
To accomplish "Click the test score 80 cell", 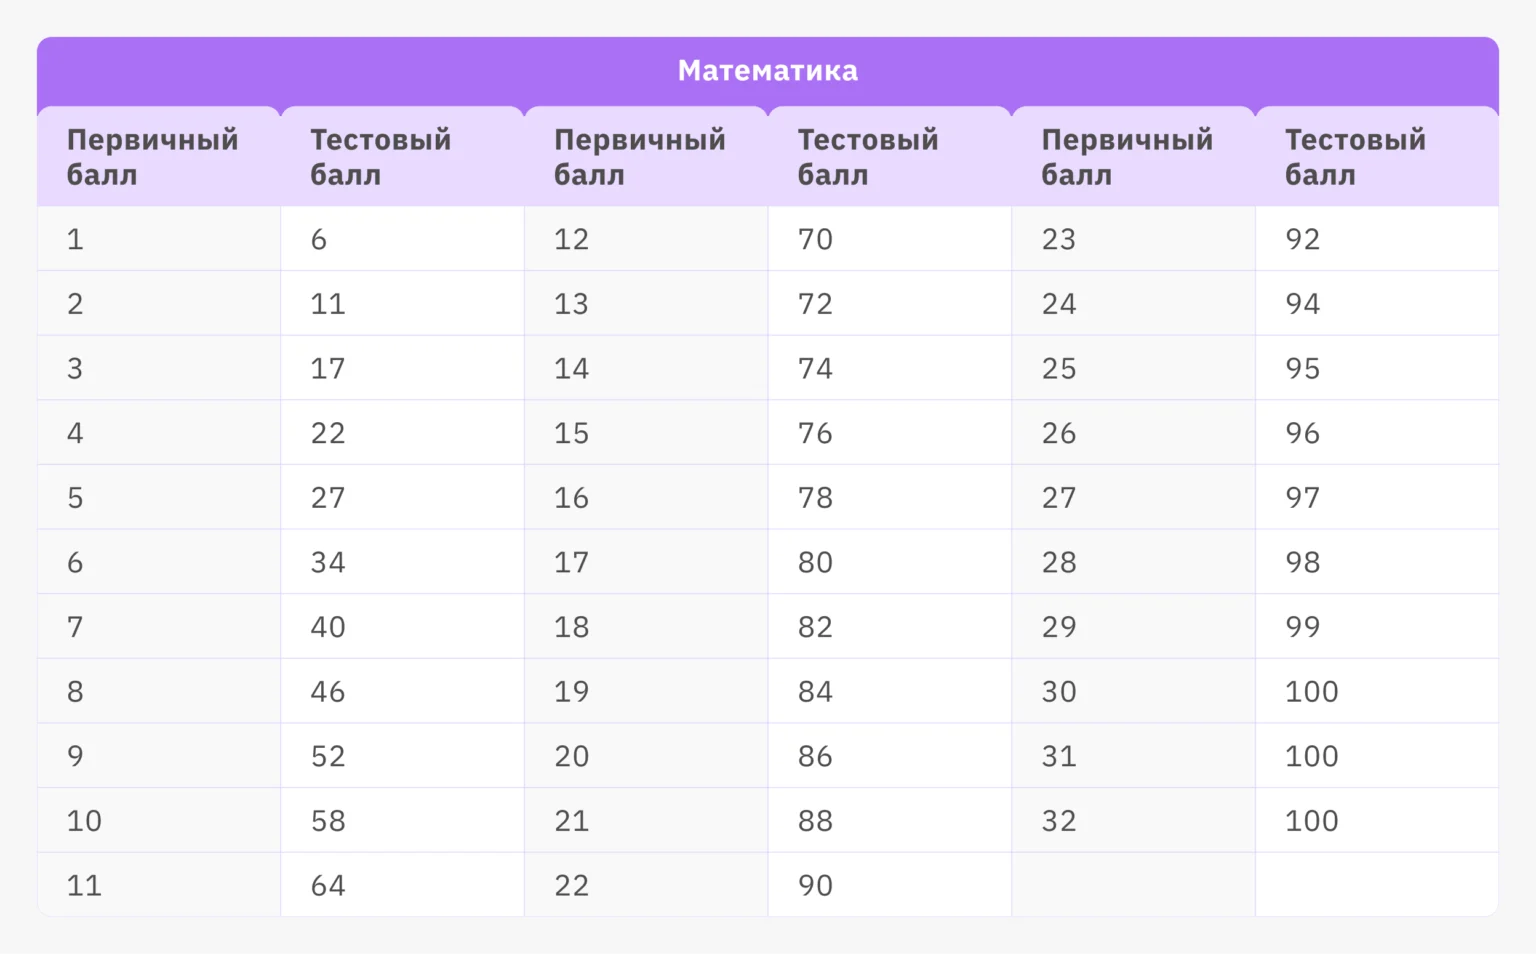I will tap(815, 563).
